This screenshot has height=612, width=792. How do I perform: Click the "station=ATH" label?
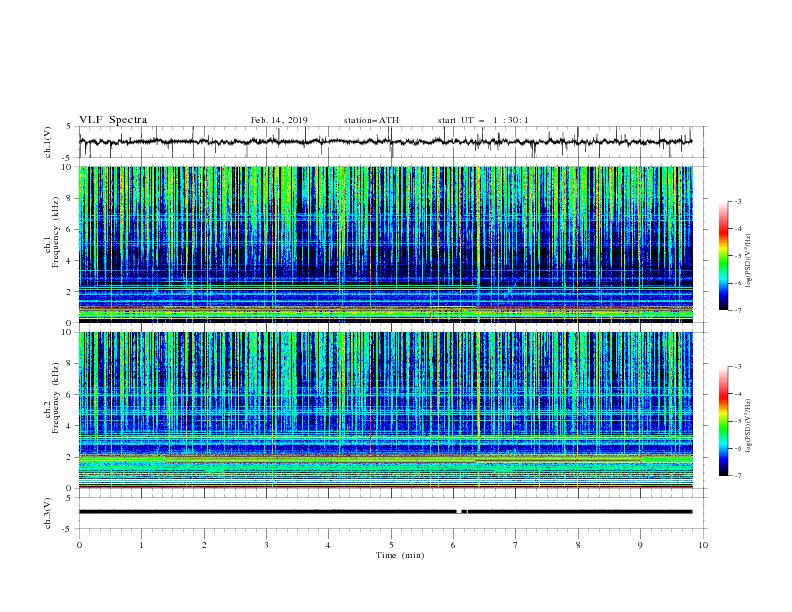pos(371,120)
